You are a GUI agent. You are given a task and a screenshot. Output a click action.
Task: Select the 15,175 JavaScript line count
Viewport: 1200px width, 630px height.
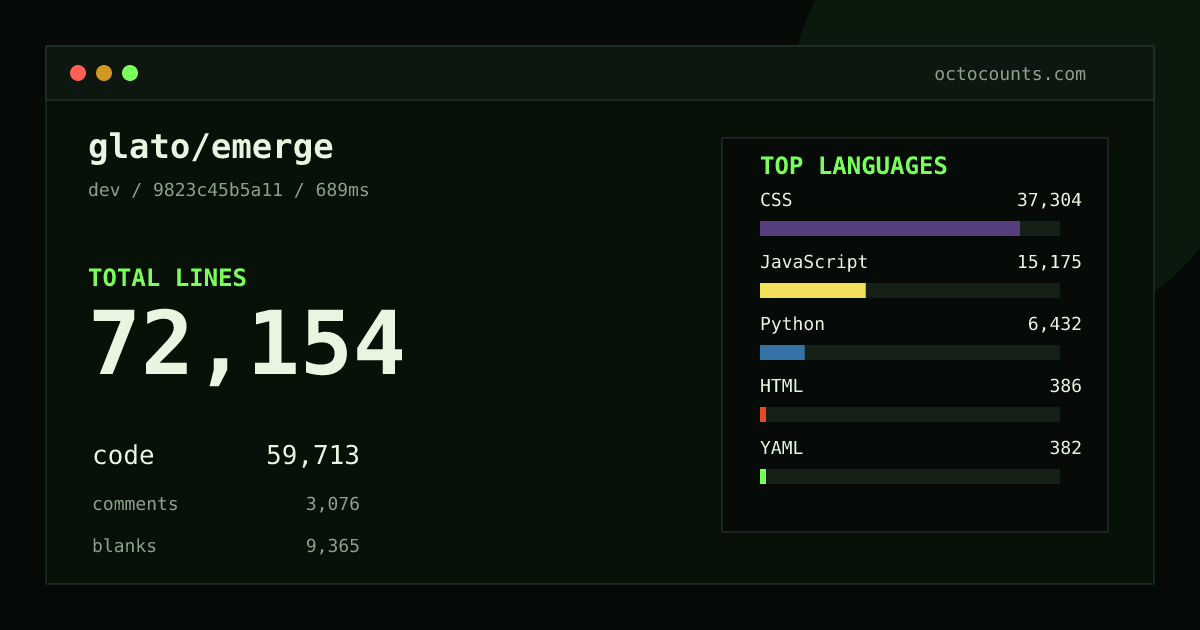[1049, 262]
